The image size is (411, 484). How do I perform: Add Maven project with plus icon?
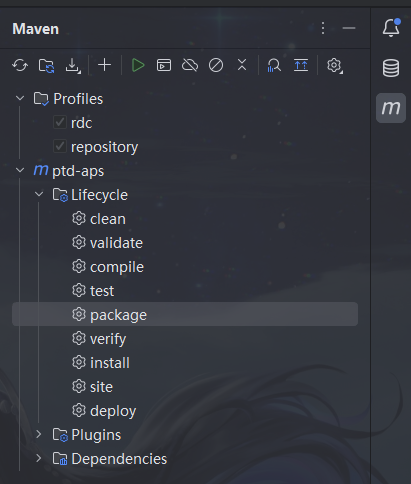click(x=104, y=65)
